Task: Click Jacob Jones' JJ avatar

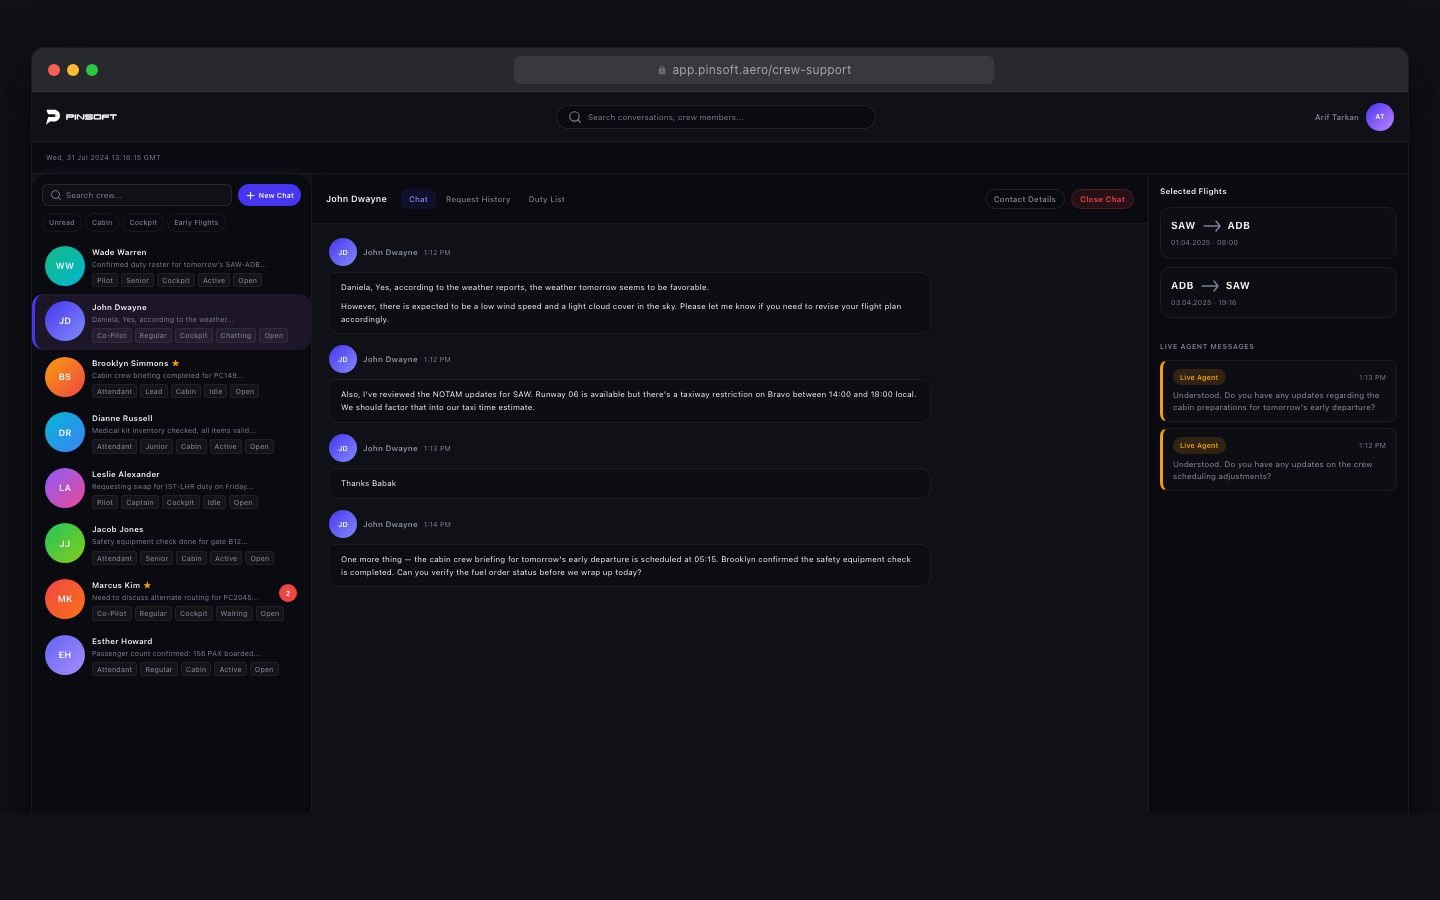Action: 65,544
